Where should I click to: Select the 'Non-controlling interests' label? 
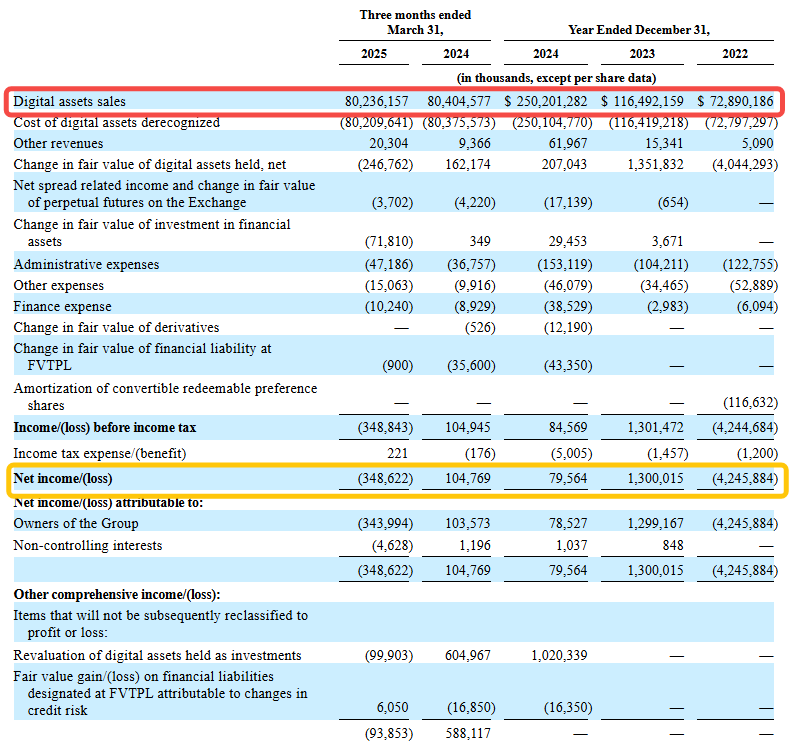[x=88, y=546]
